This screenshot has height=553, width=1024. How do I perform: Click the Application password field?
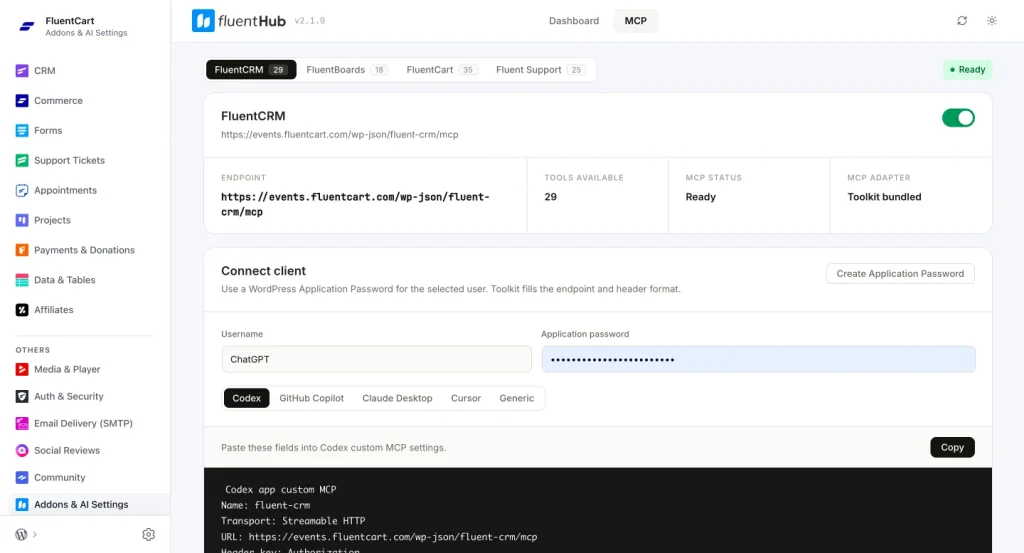(758, 359)
